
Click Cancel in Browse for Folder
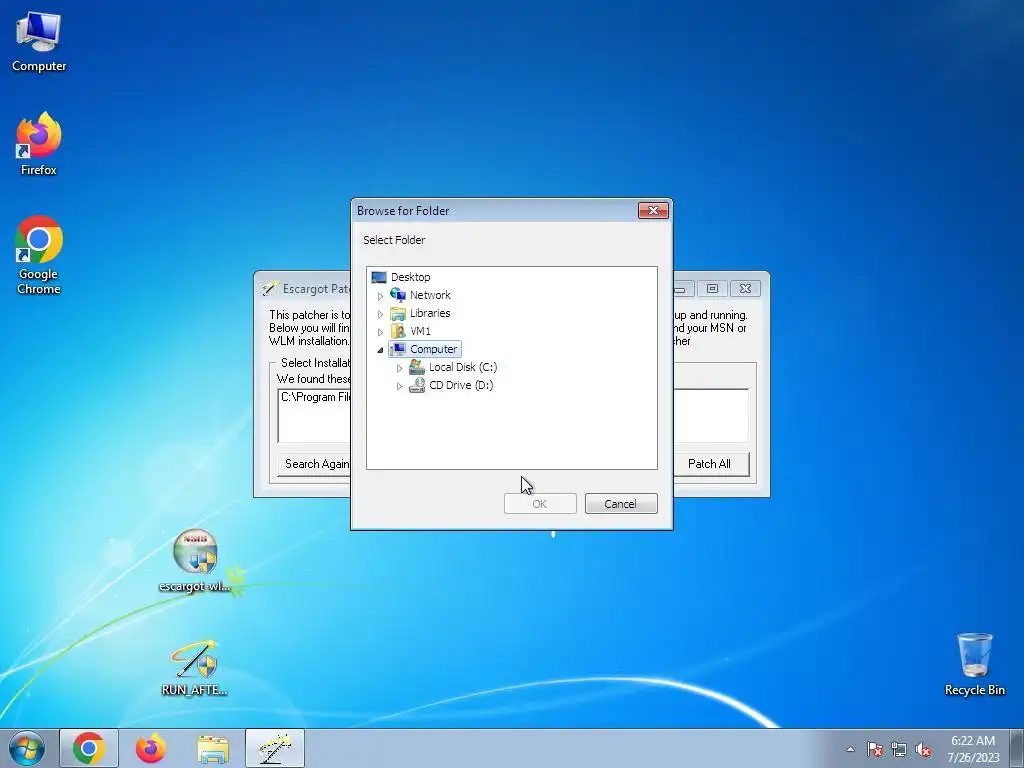[621, 504]
